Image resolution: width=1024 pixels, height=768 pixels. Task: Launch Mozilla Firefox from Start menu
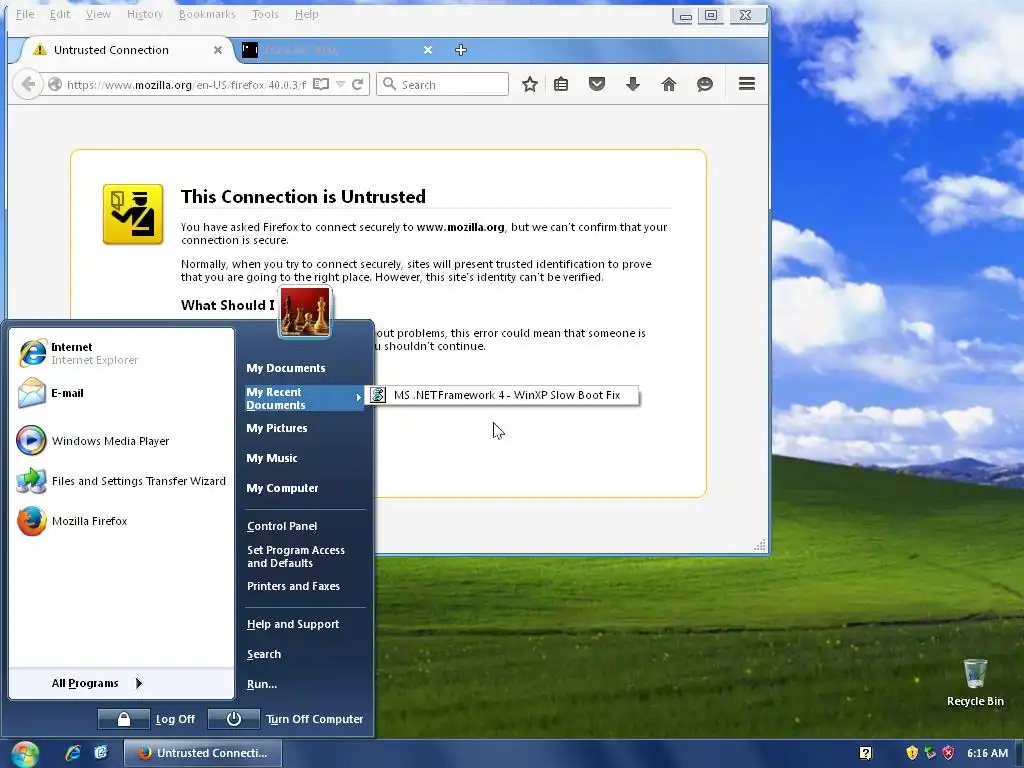(122, 521)
